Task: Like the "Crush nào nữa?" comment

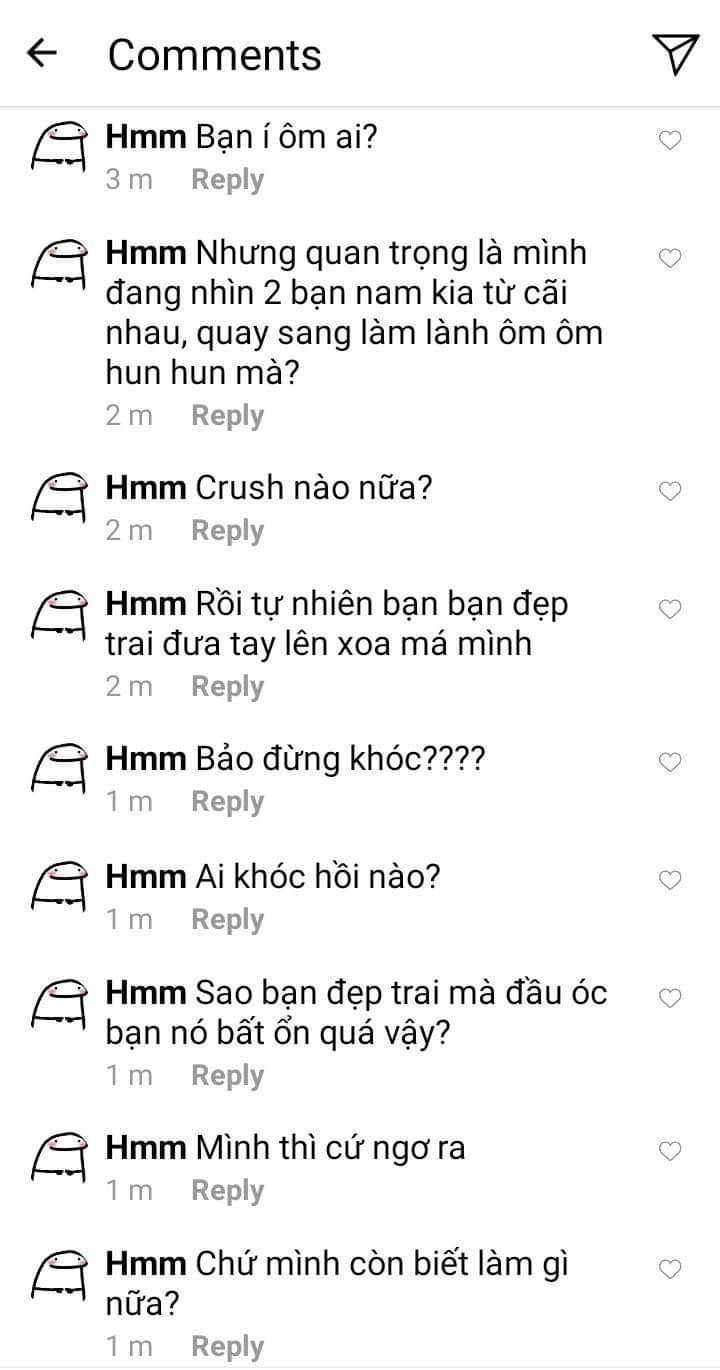Action: tap(670, 491)
